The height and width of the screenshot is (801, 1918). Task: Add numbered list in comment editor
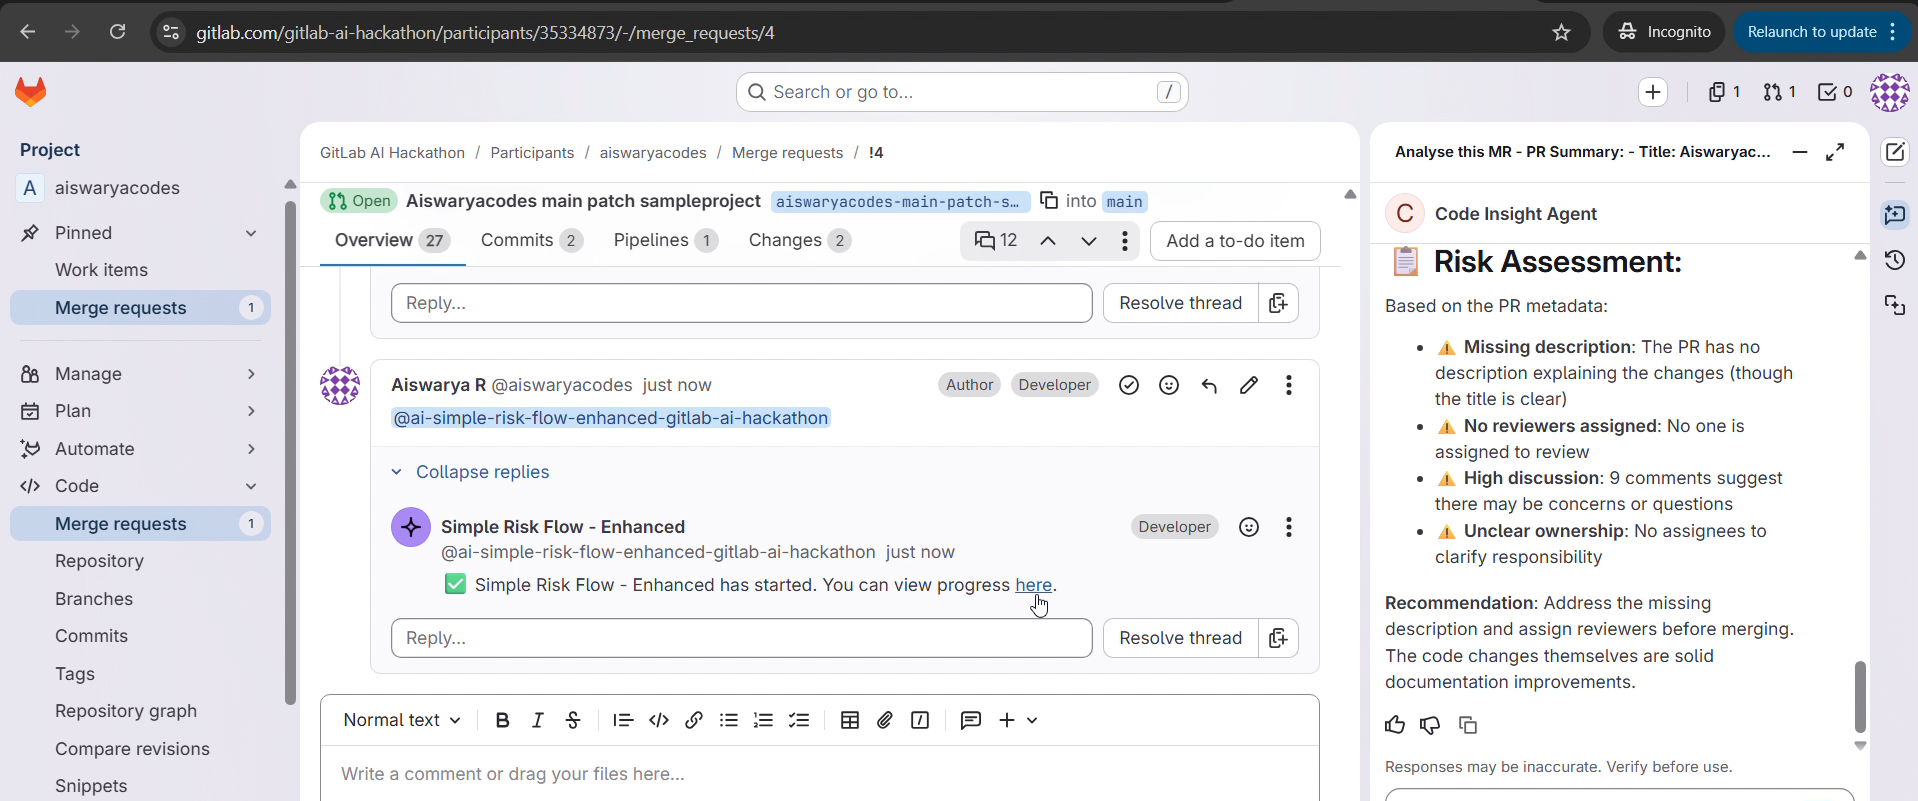tap(764, 720)
